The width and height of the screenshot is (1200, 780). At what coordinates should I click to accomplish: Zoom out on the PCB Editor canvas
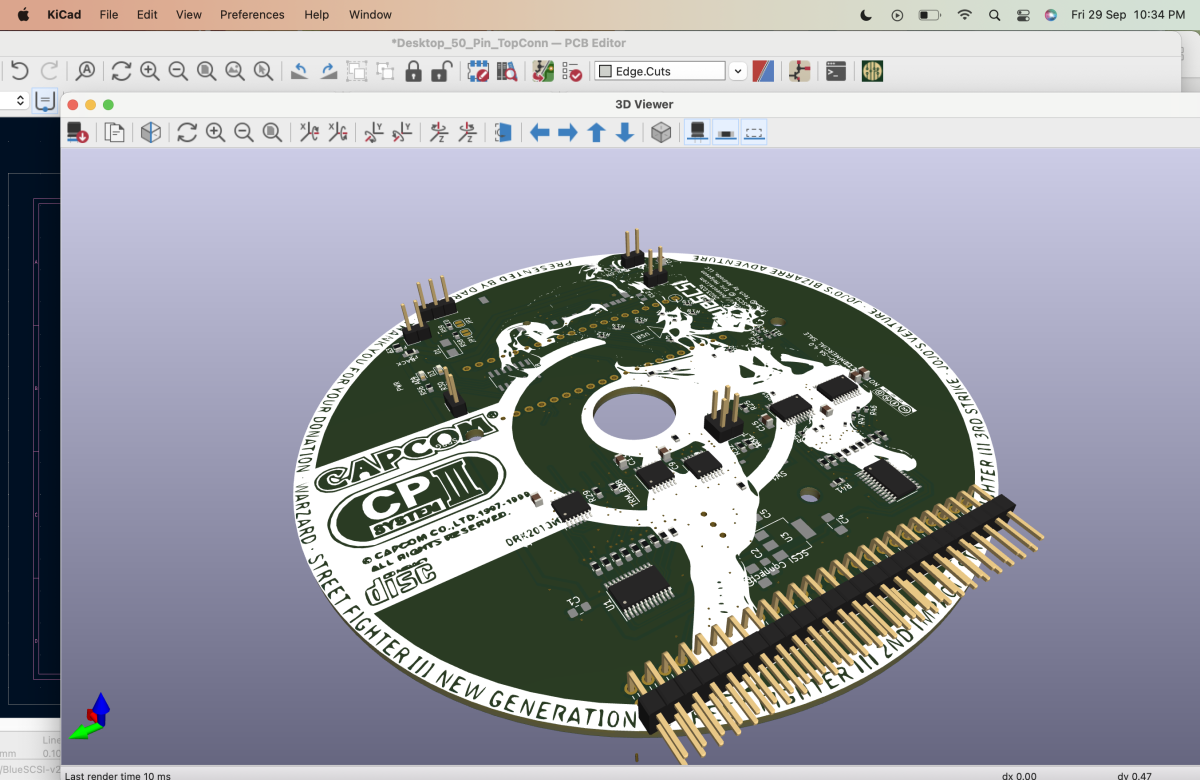[178, 71]
